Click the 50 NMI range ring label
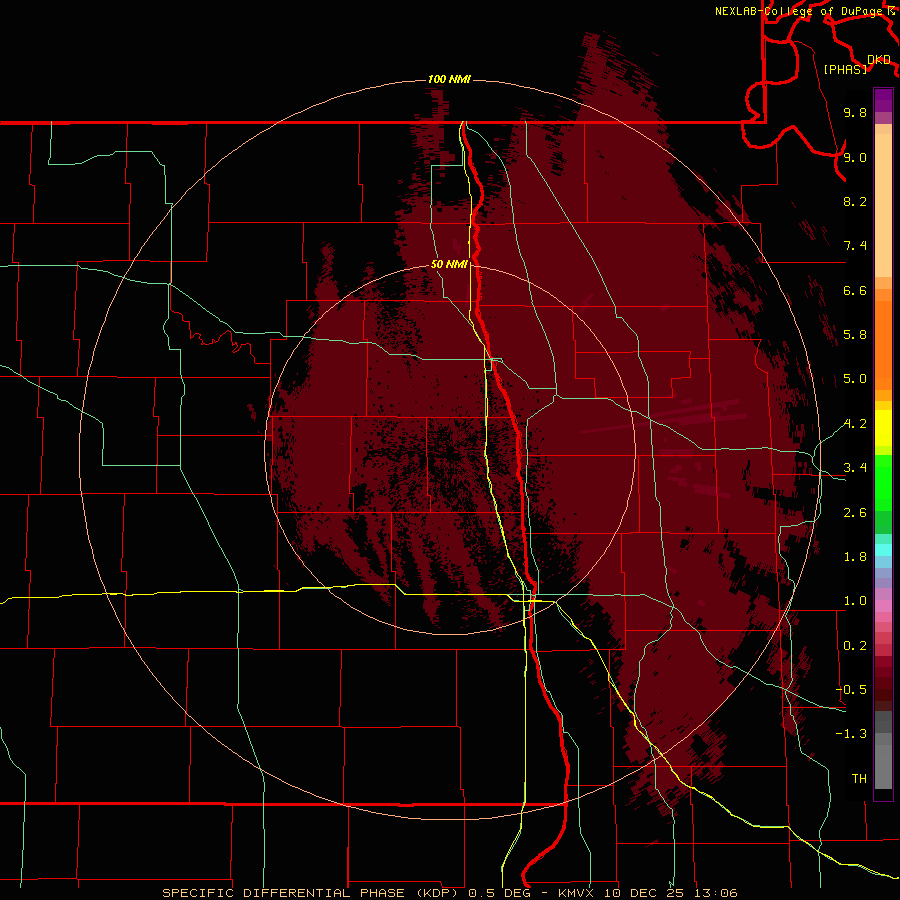900x900 pixels. coord(449,264)
